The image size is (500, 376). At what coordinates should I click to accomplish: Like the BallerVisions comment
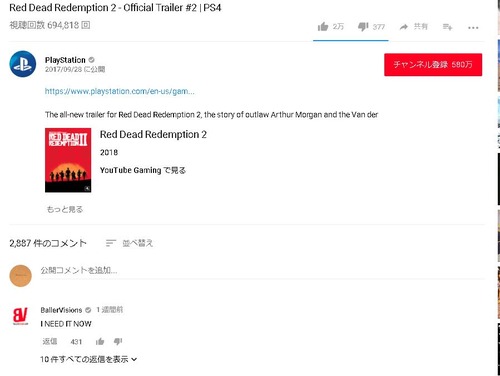coord(100,341)
